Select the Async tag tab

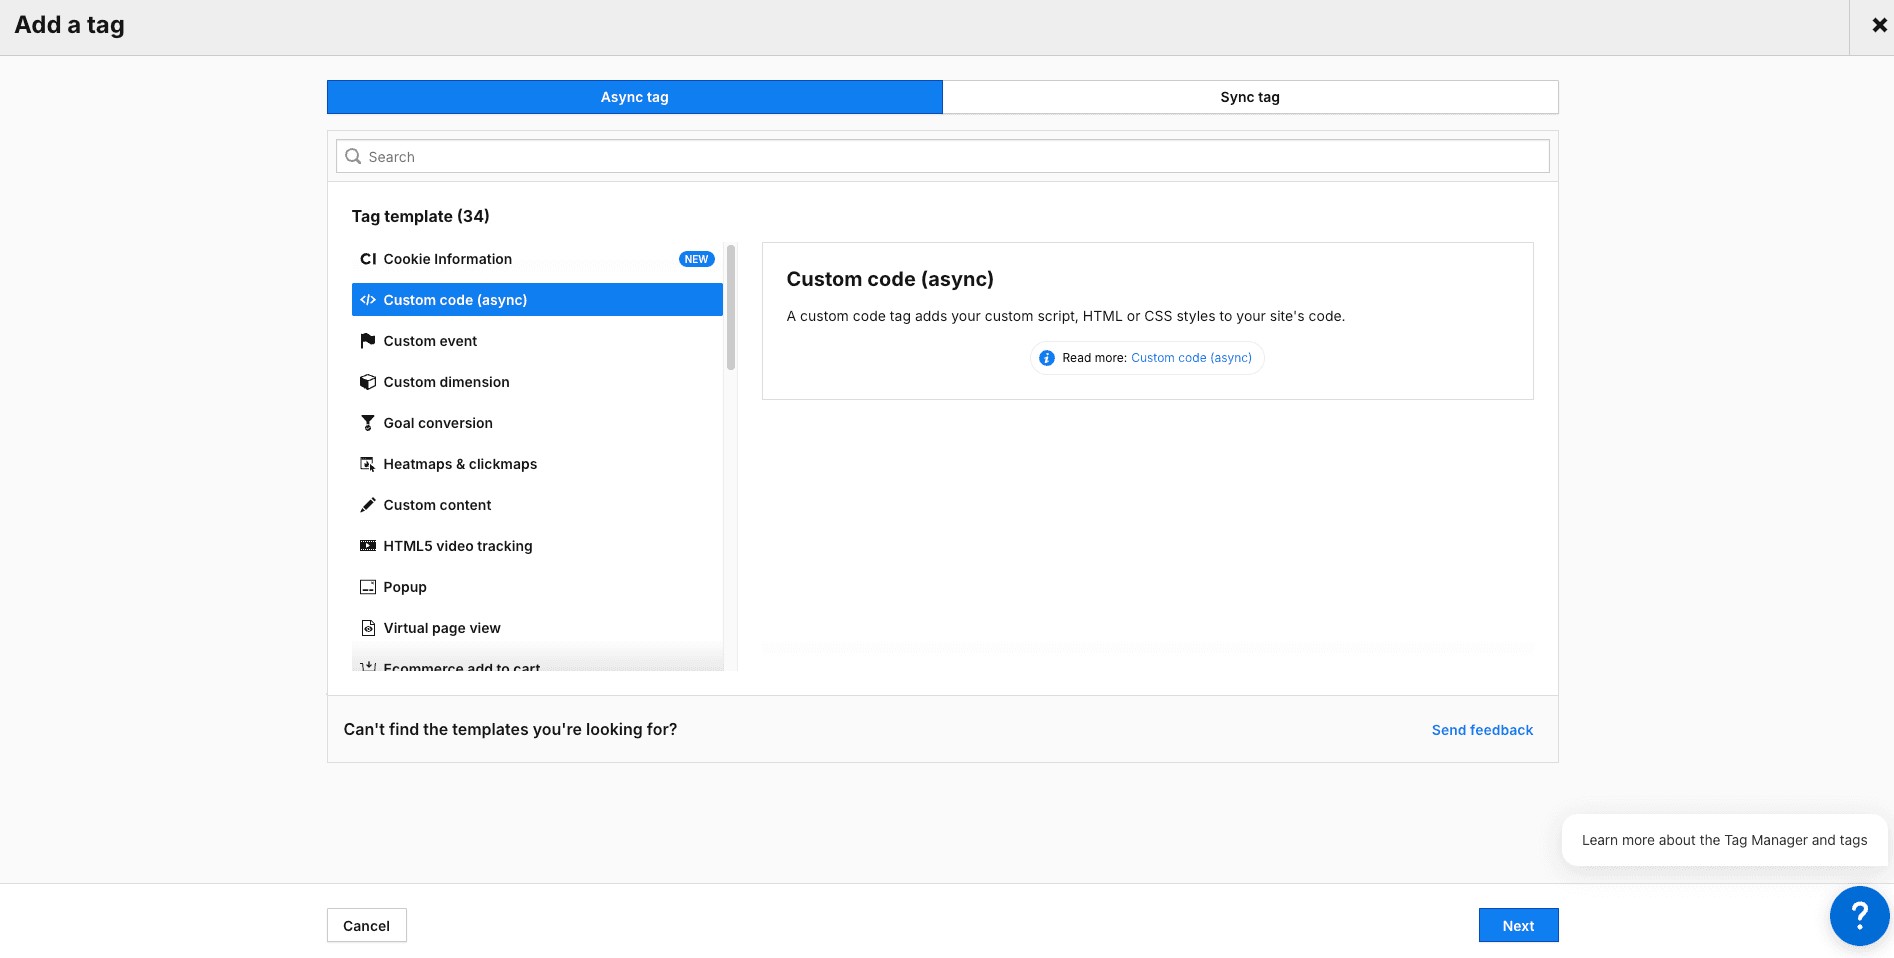[634, 97]
